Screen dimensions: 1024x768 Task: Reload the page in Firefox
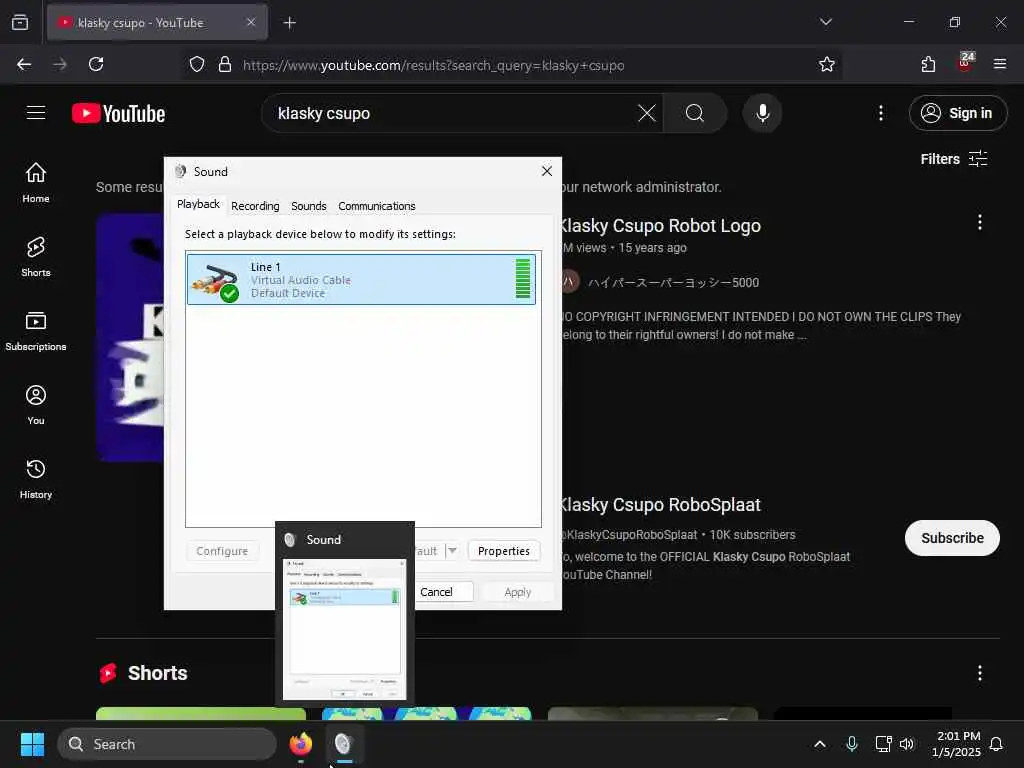tap(96, 64)
